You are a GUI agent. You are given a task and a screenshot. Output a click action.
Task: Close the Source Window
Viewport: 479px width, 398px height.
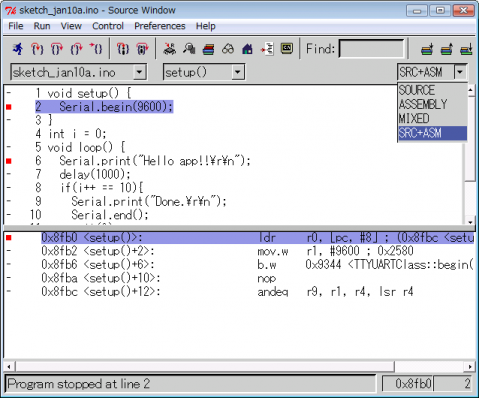463,11
